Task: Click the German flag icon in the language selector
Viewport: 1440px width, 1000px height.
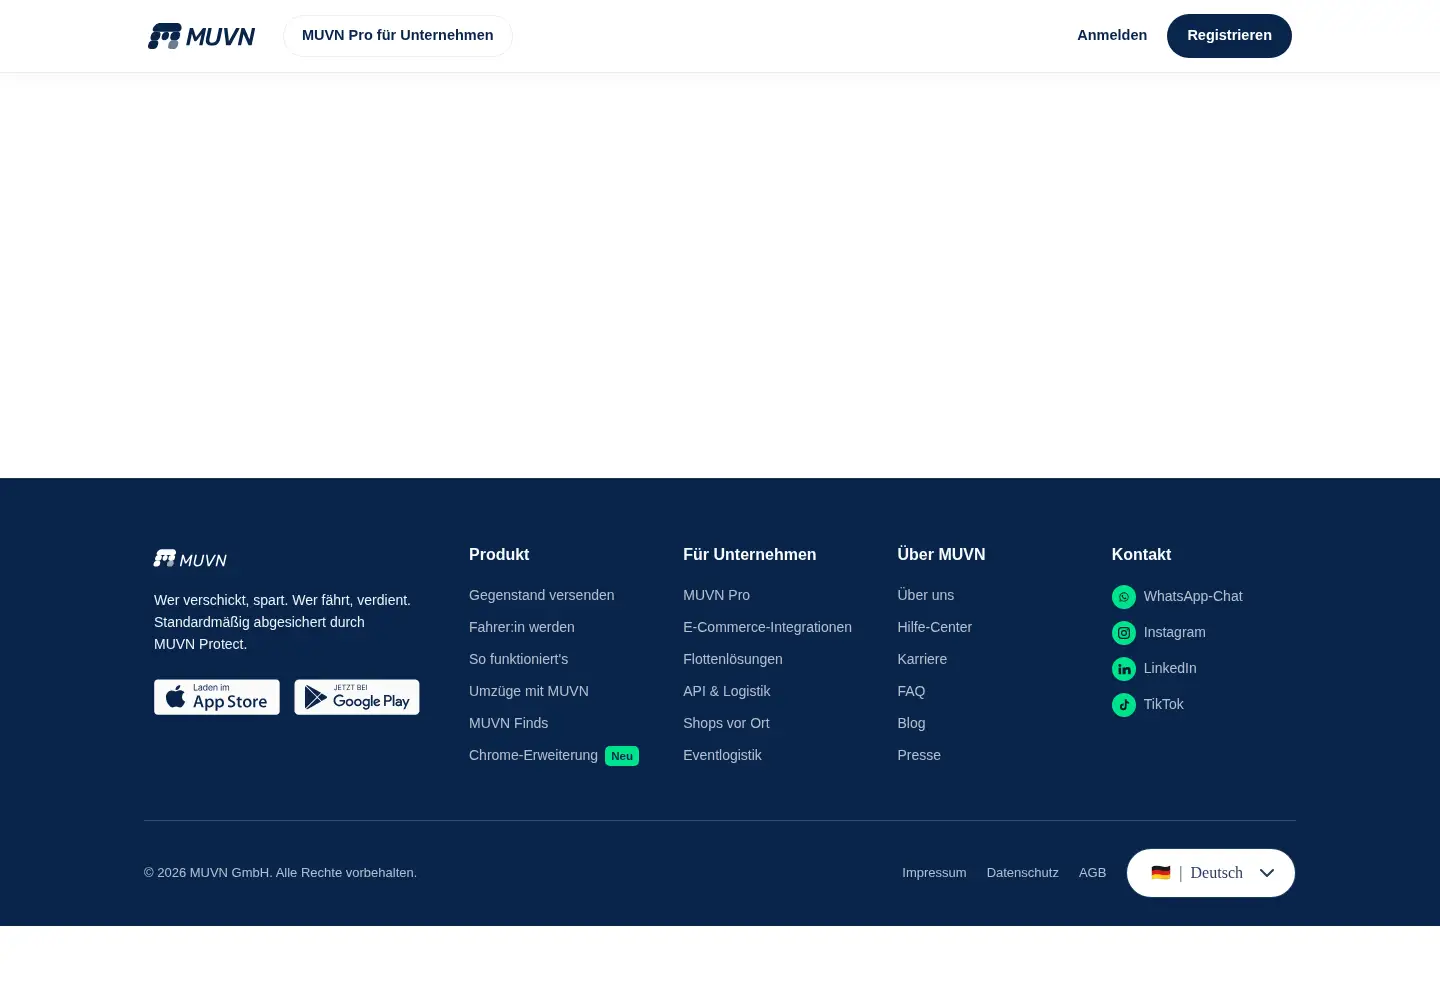Action: [1161, 873]
